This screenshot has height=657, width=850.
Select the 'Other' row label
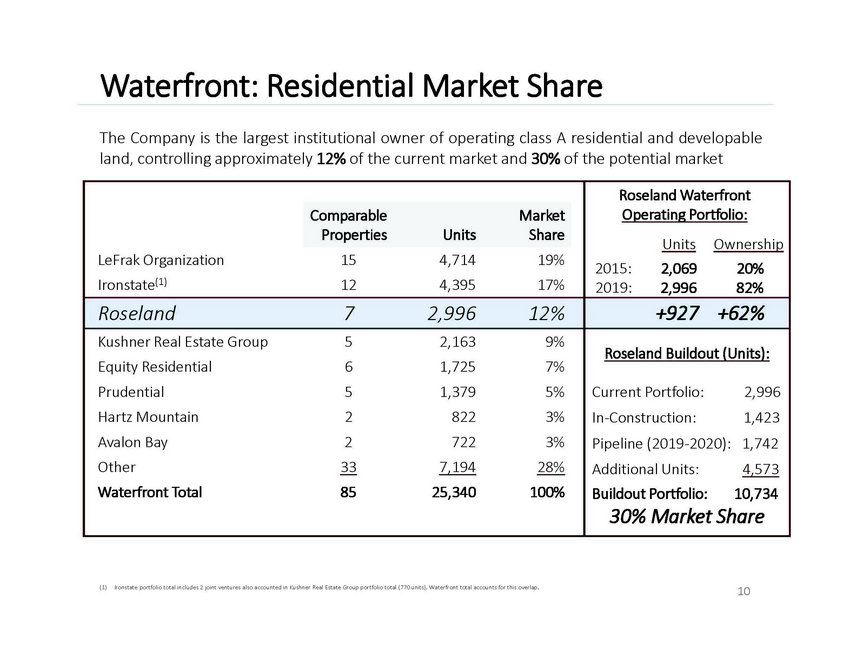(117, 467)
